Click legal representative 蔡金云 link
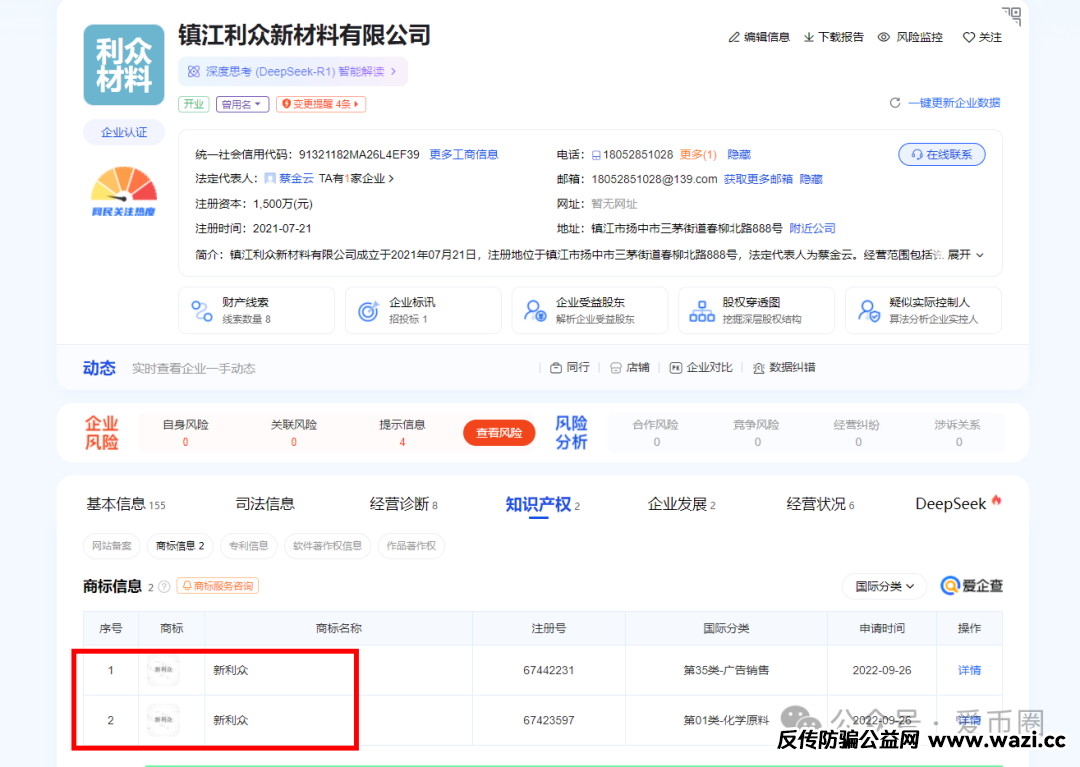The image size is (1080, 767). pyautogui.click(x=297, y=178)
